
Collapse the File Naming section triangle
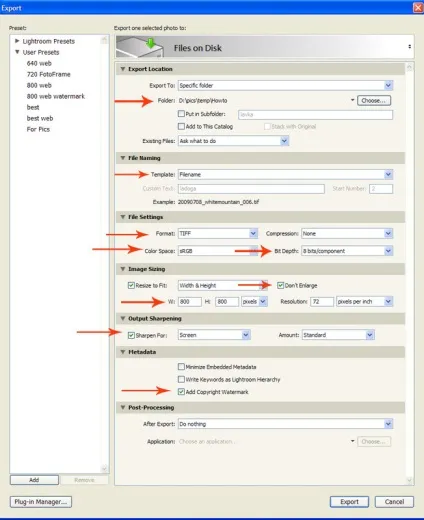(x=123, y=158)
